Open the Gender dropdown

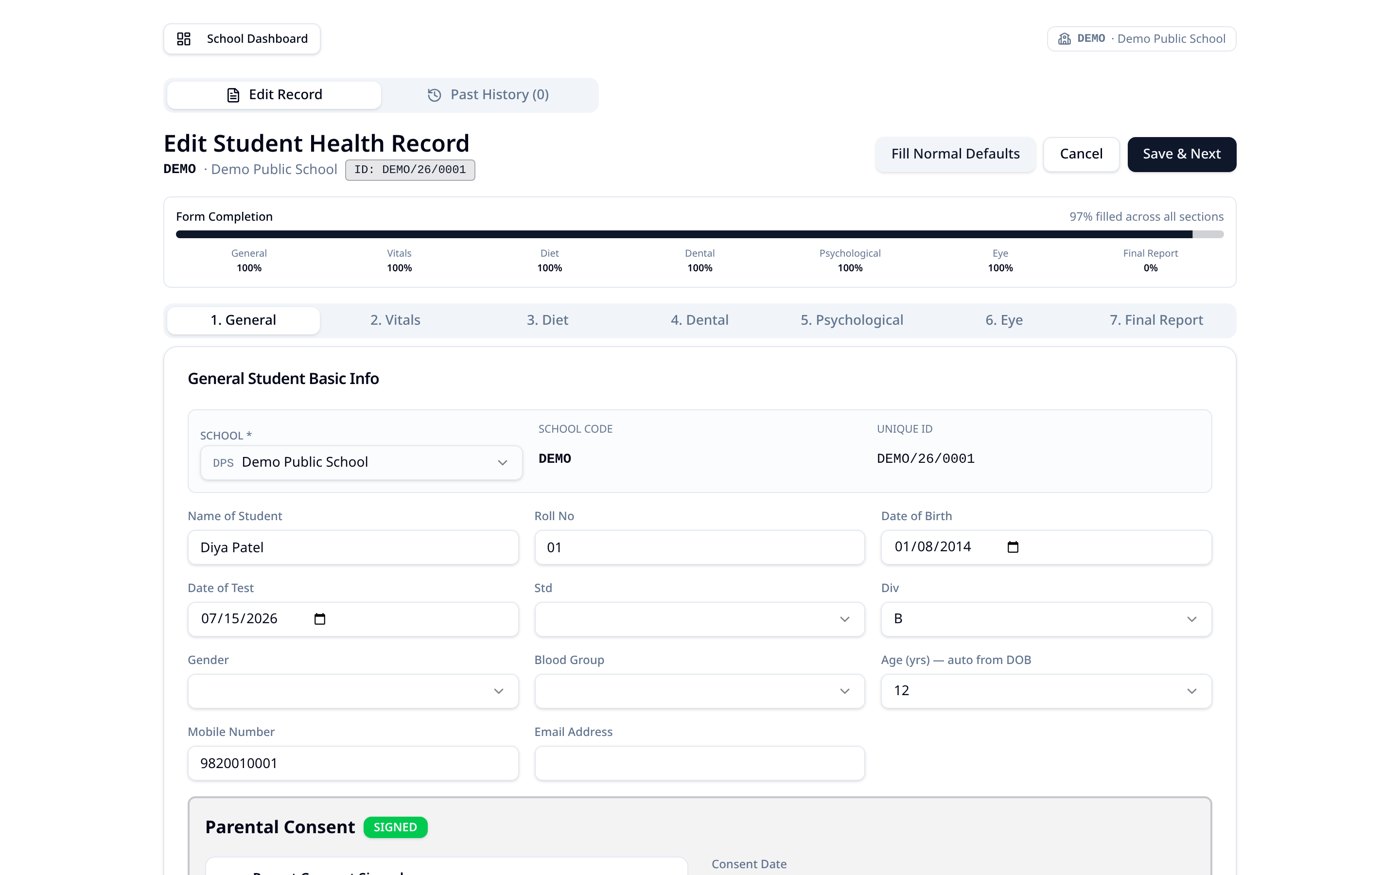tap(353, 691)
